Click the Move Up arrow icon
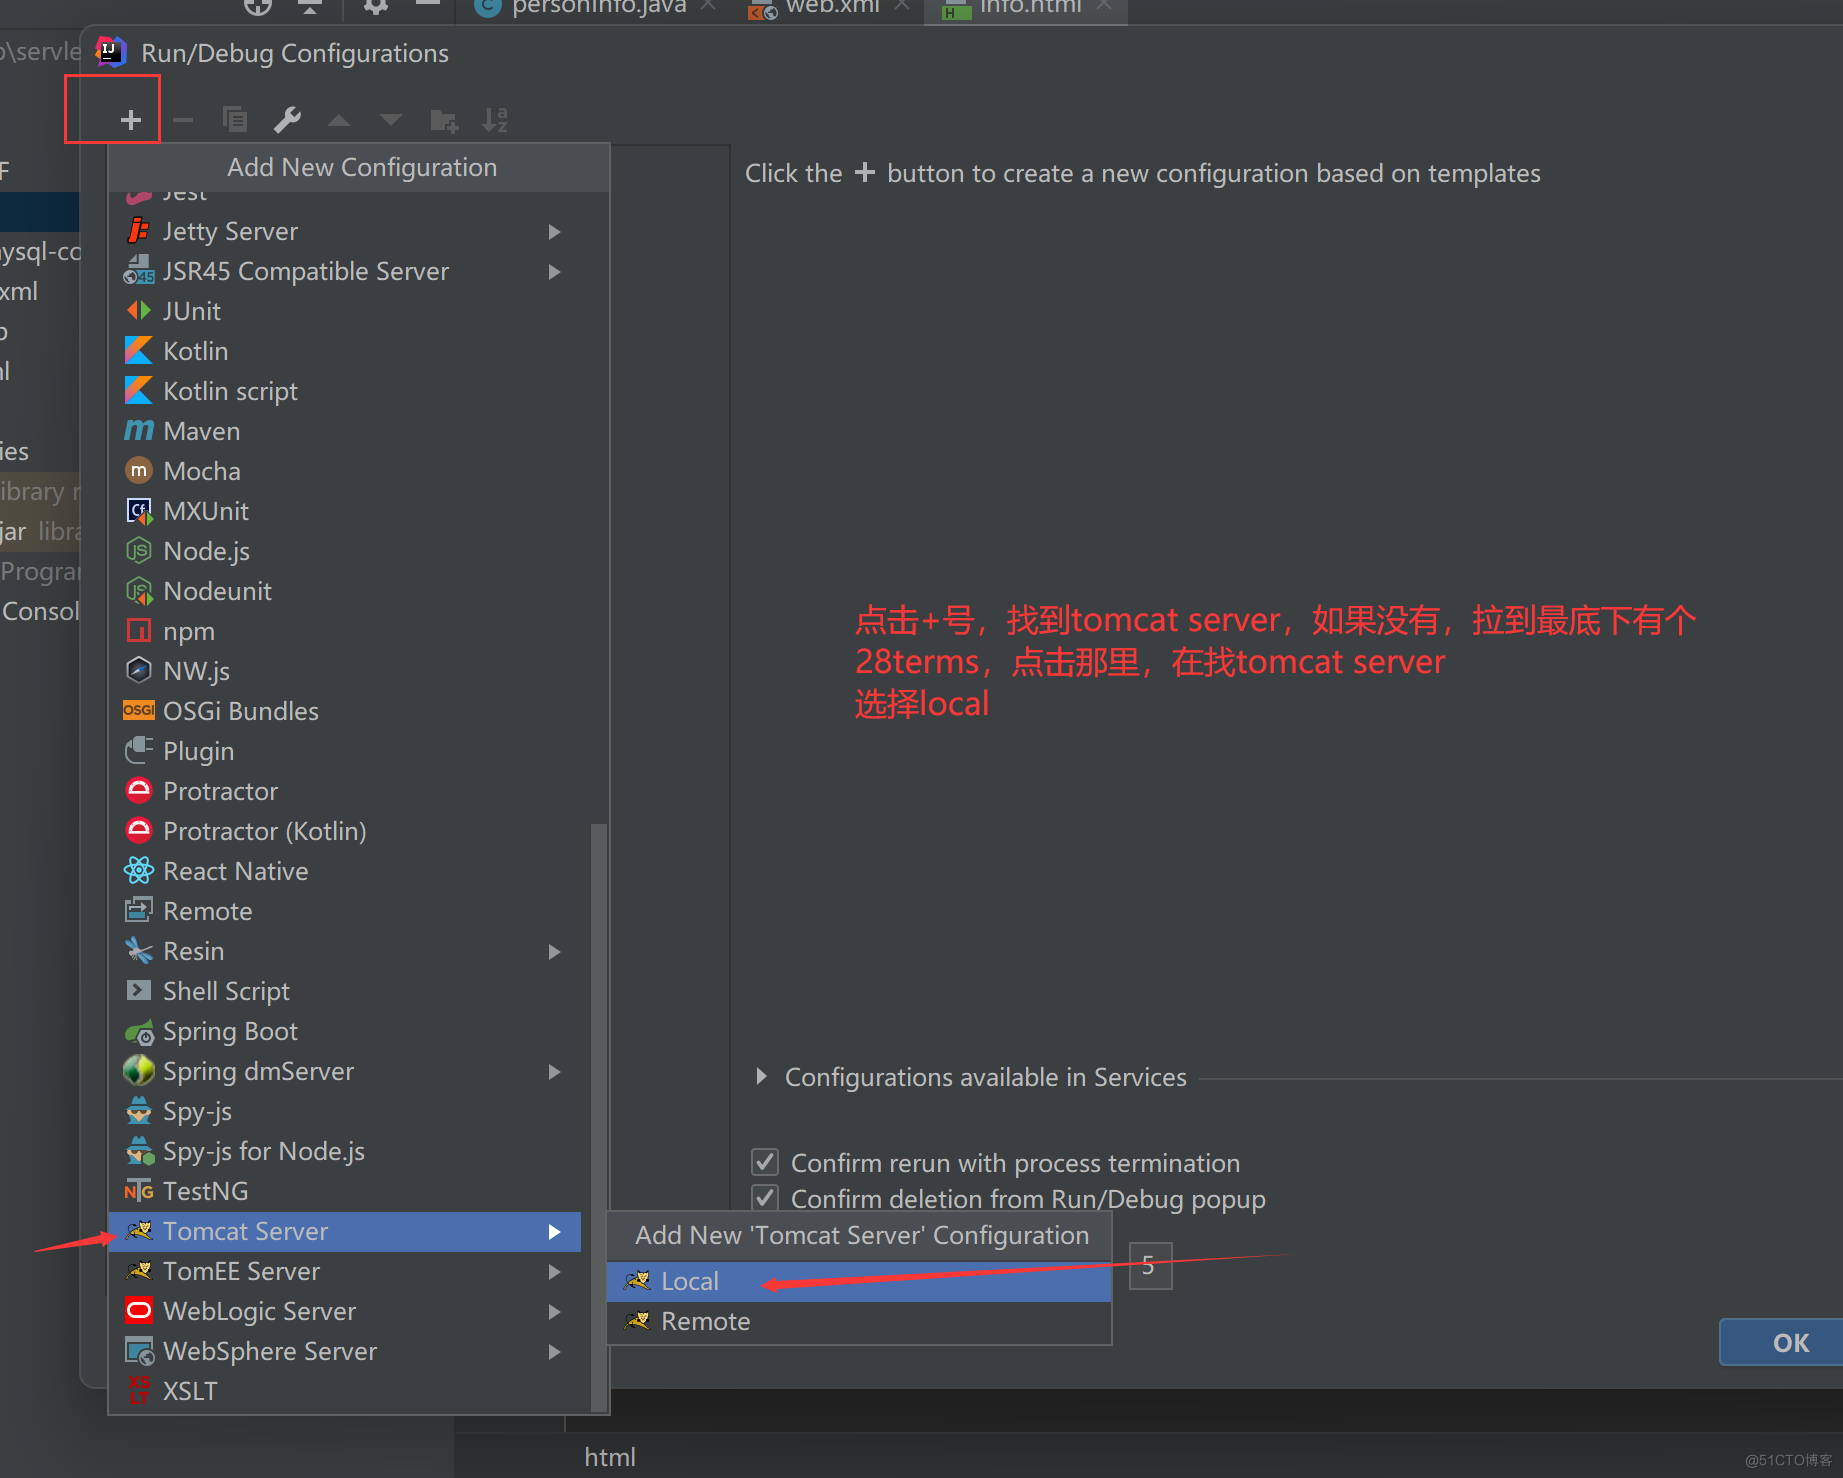 coord(339,121)
